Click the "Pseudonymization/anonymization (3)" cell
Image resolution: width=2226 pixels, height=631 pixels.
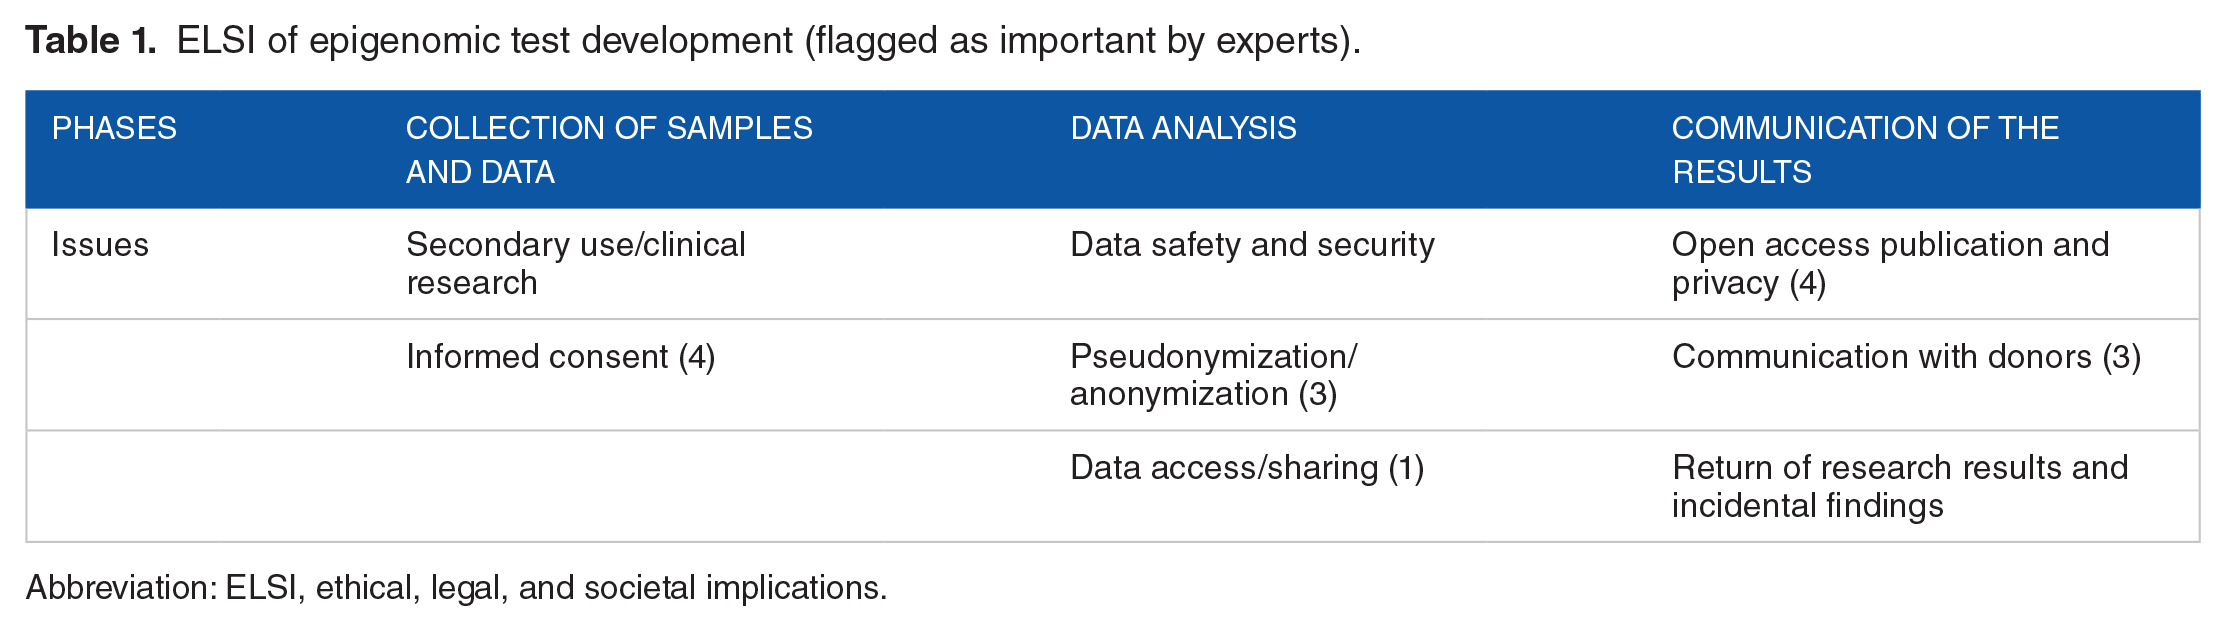[1213, 375]
